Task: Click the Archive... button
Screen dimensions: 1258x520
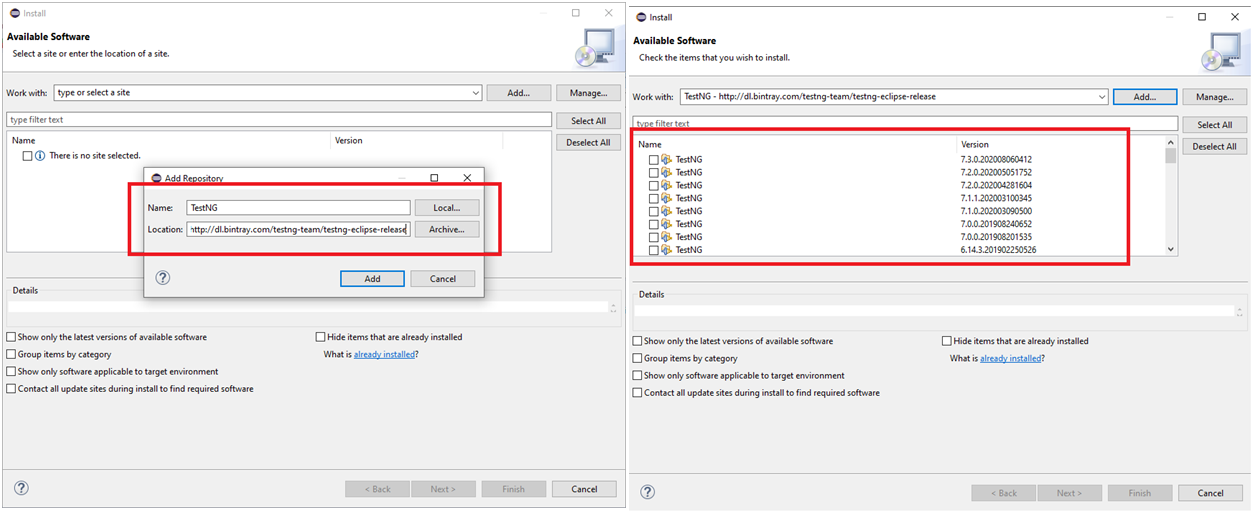Action: coord(447,229)
